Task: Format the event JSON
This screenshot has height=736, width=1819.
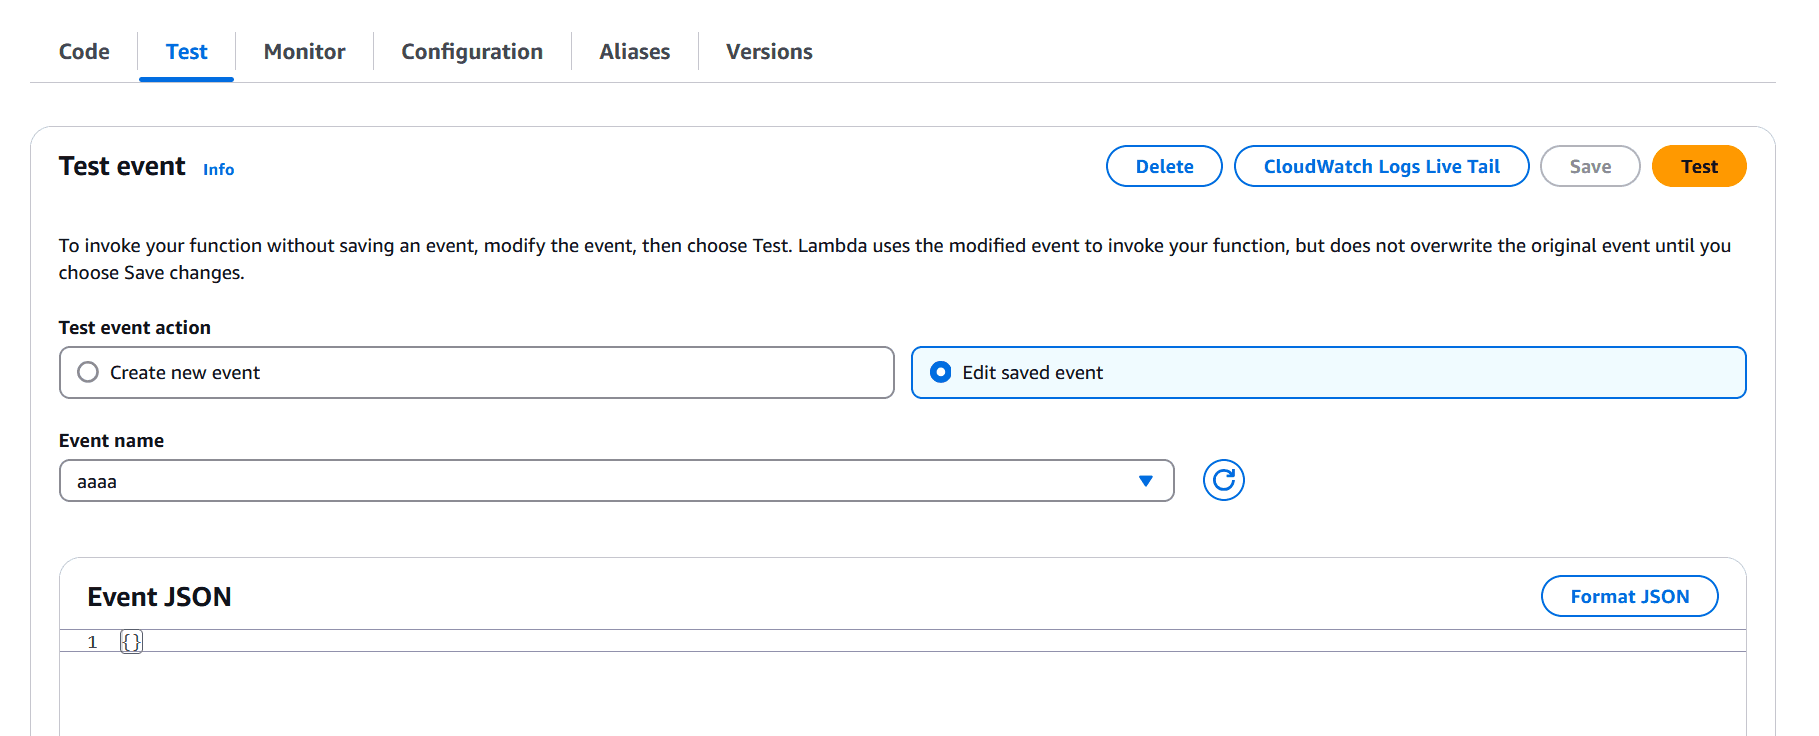Action: (x=1629, y=596)
